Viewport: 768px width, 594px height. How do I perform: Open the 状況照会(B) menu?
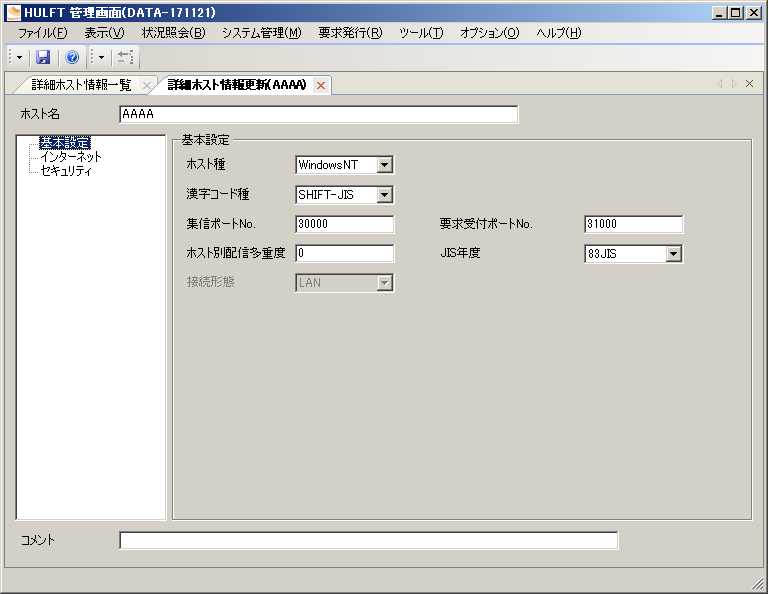173,33
